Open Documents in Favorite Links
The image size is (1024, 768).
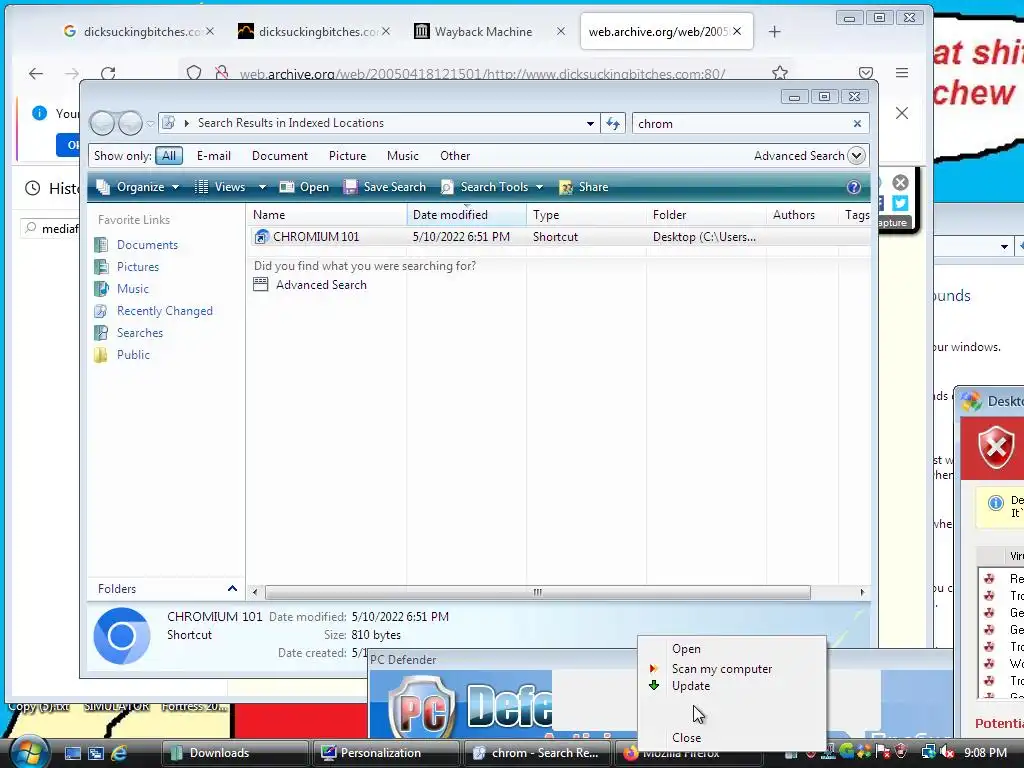(x=147, y=245)
